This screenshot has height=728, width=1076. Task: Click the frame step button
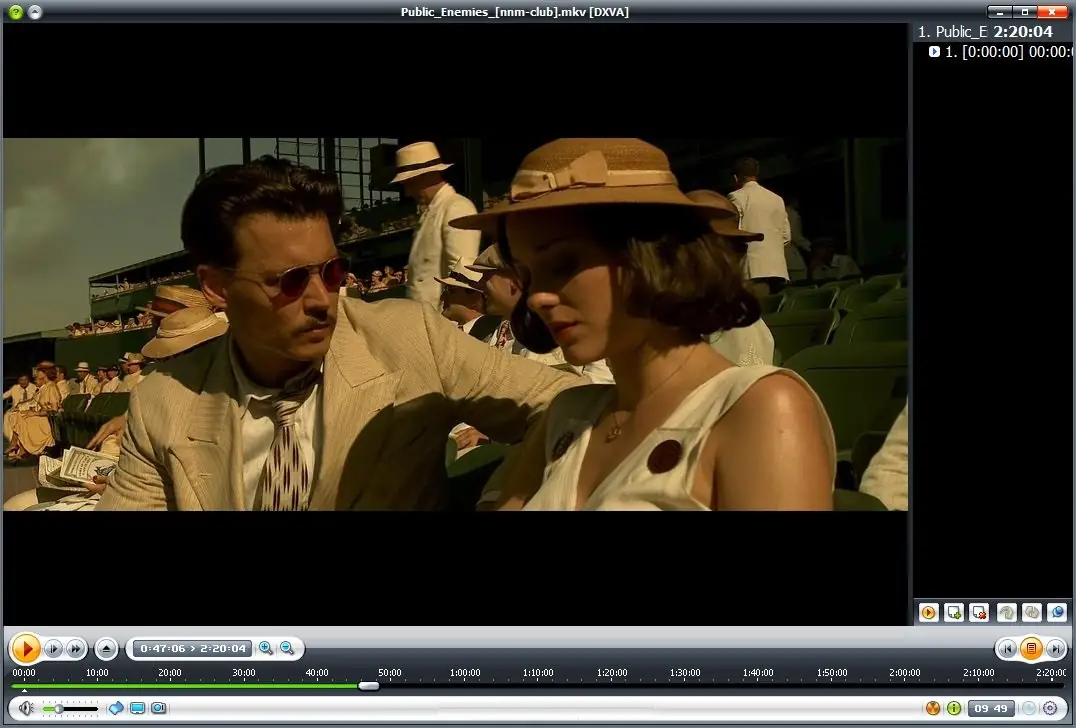55,649
